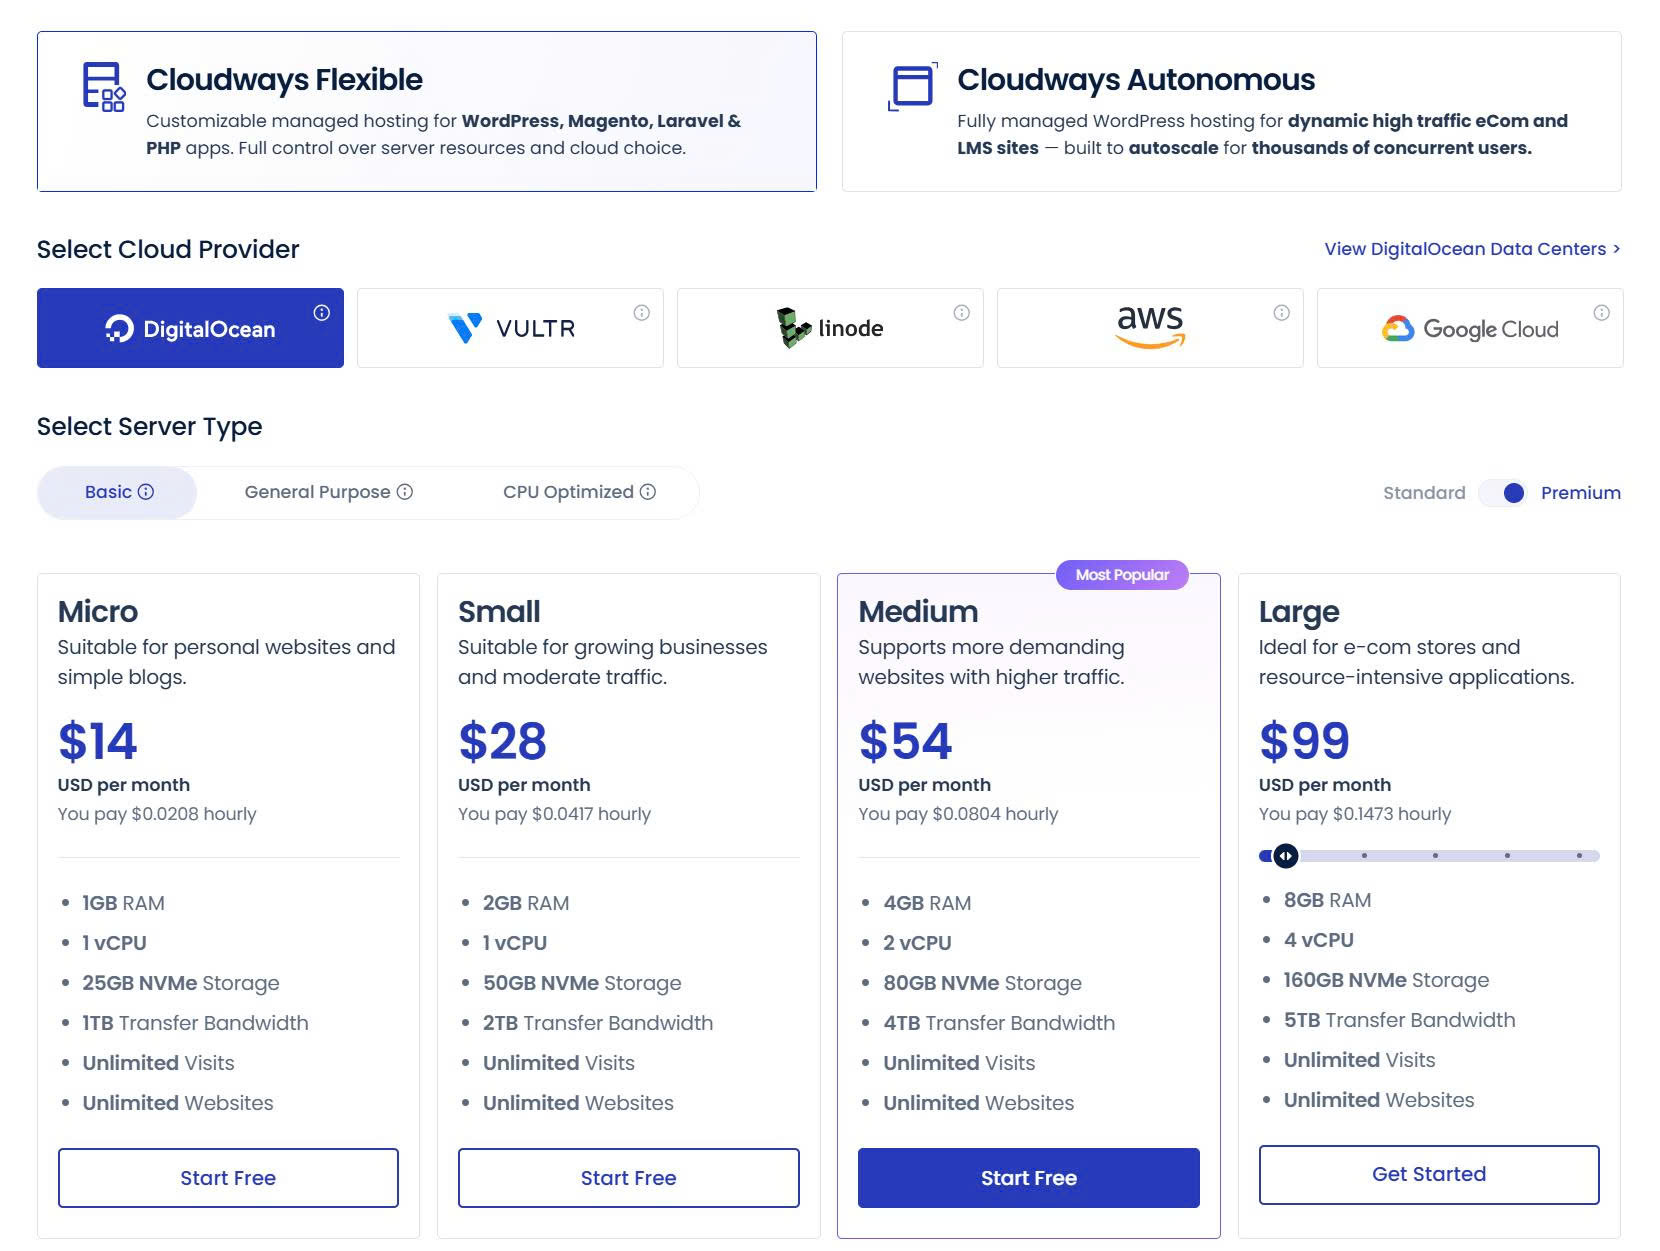This screenshot has width=1660, height=1251.
Task: Select the Cloudways Flexible plan card
Action: coord(427,111)
